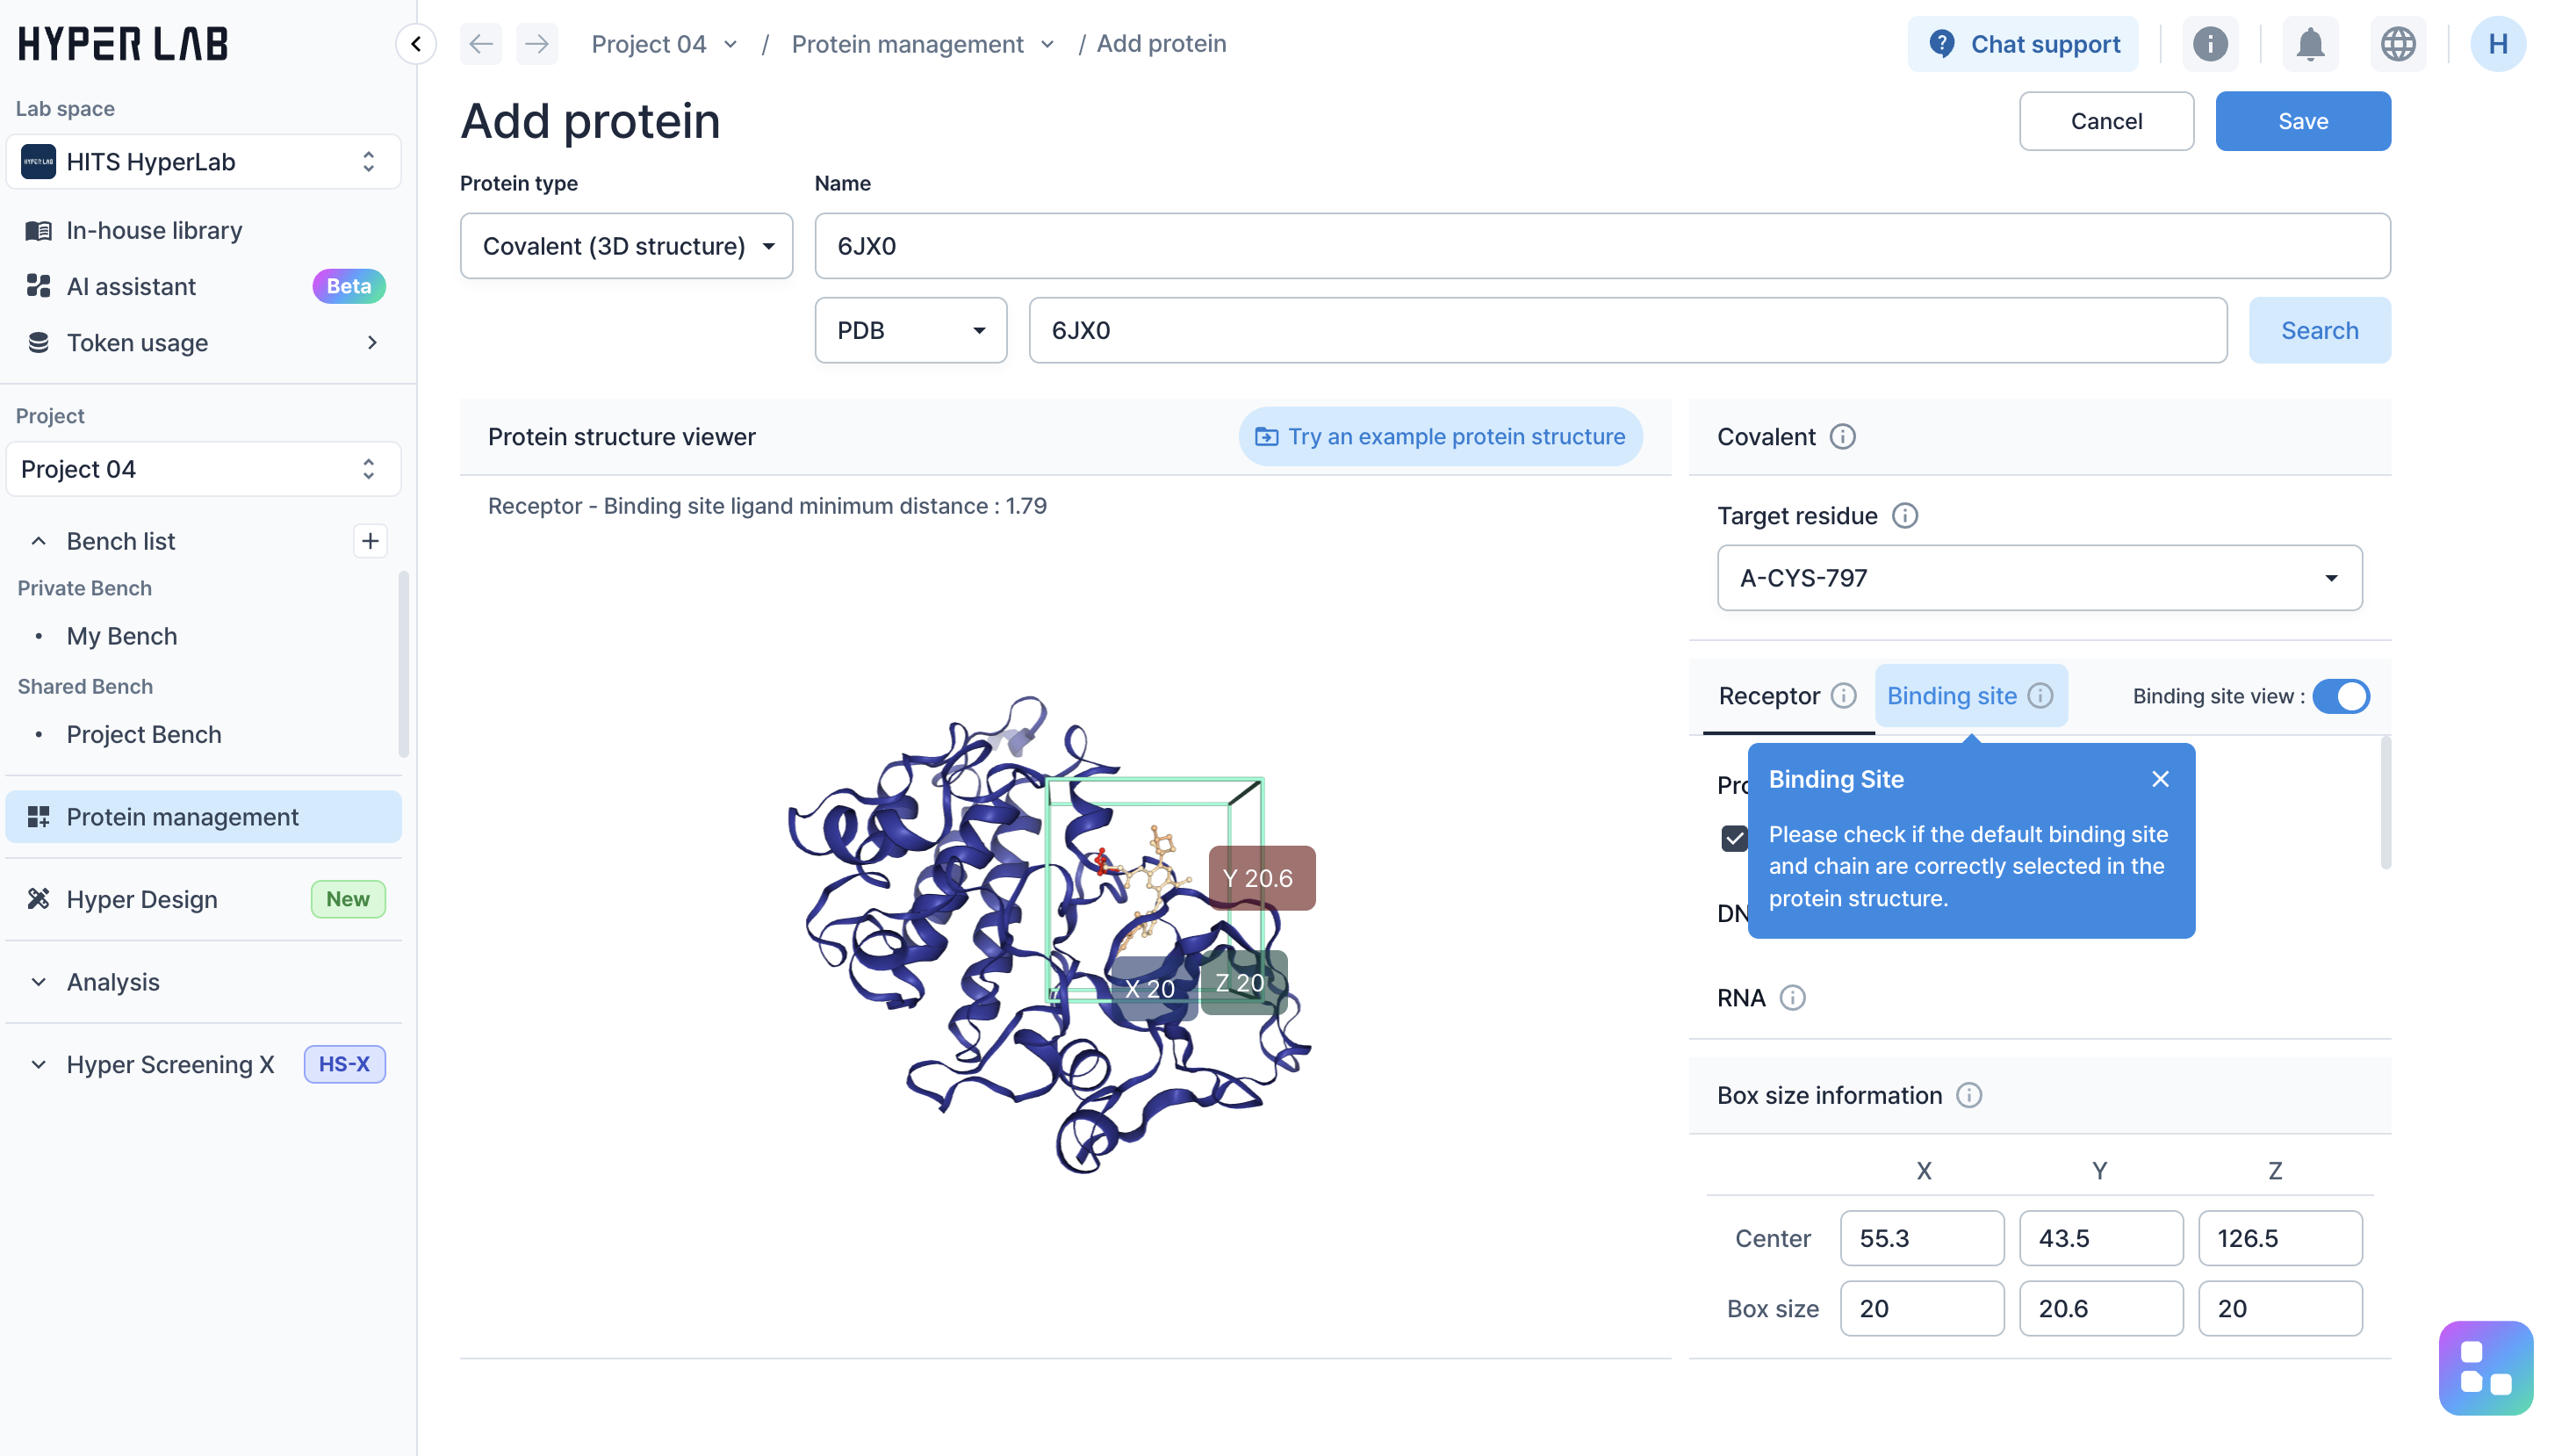Expand the Analysis section in the sidebar

(x=113, y=982)
